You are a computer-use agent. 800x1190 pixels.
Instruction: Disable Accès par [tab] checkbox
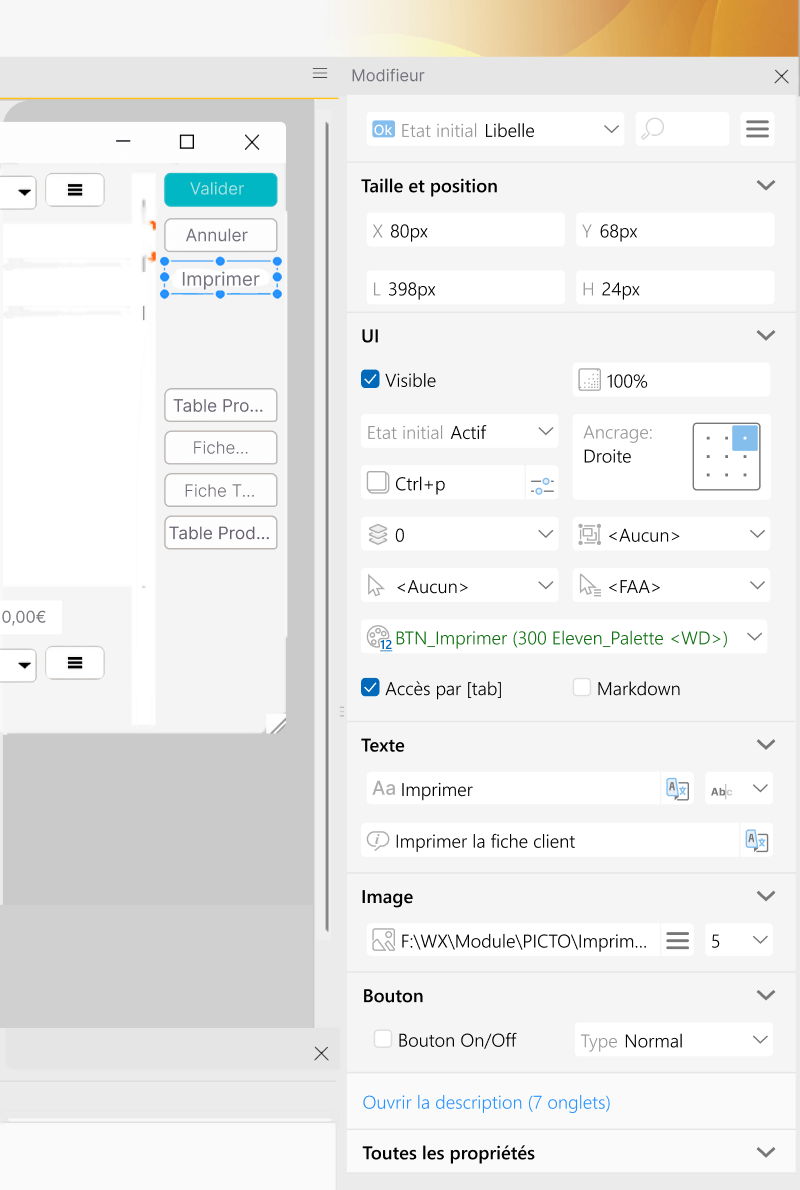[x=370, y=688]
